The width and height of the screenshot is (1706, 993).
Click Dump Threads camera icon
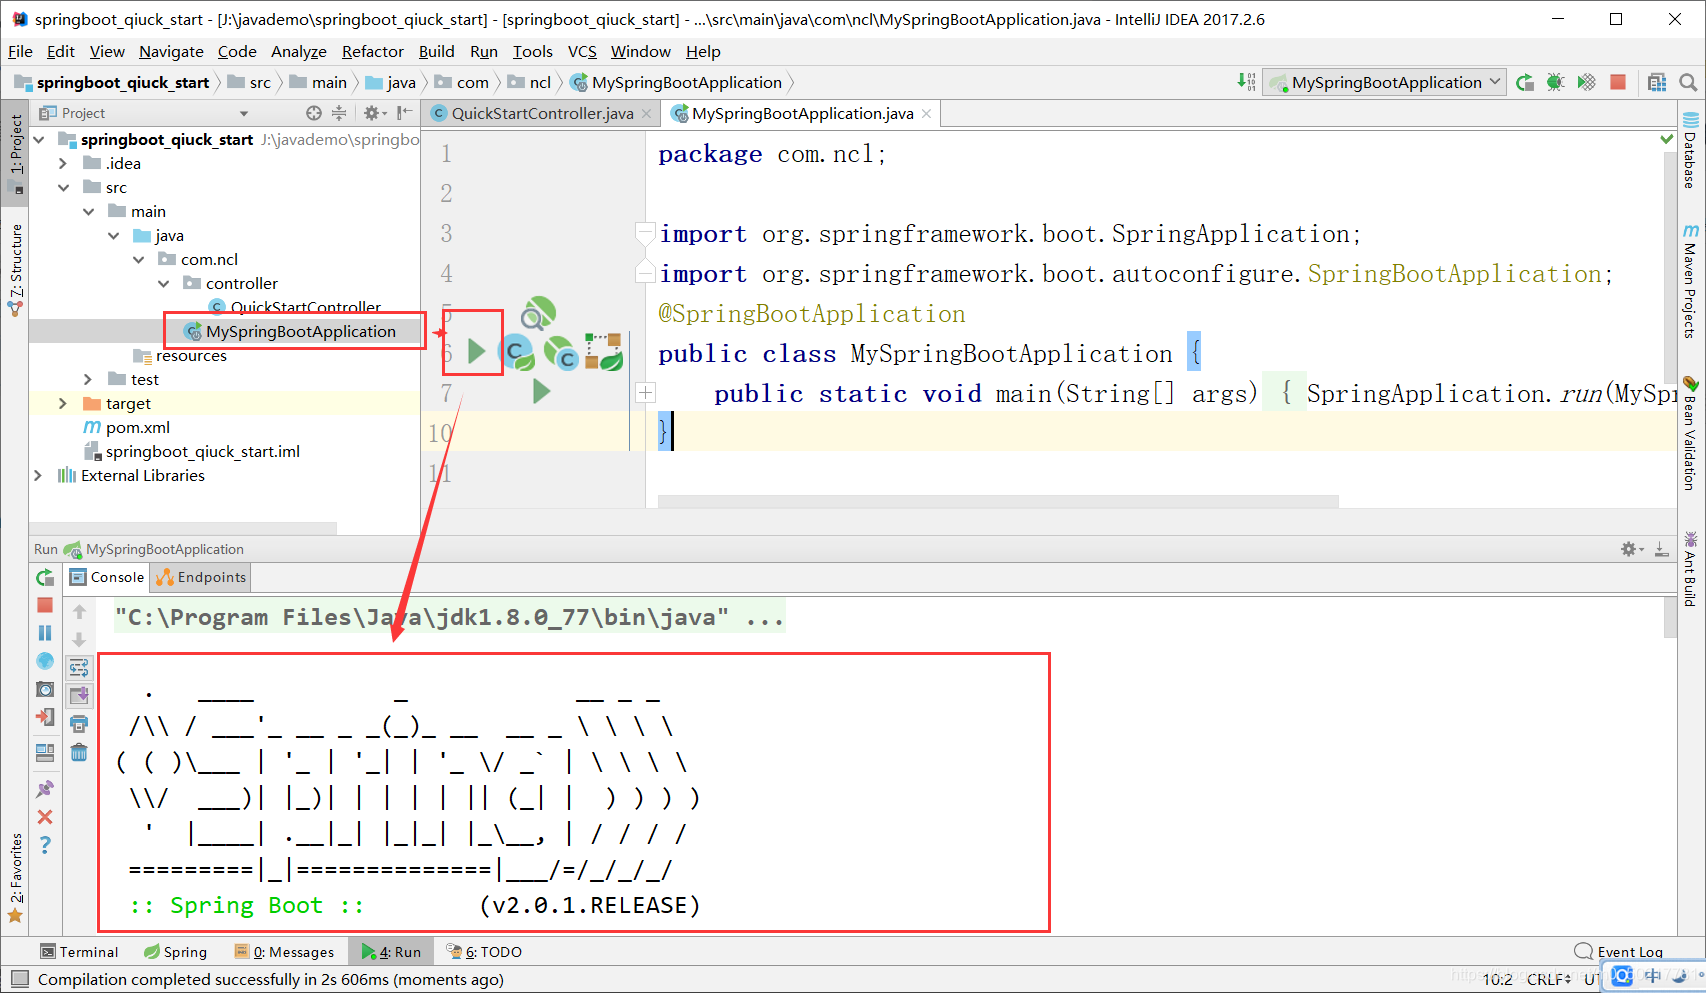pyautogui.click(x=45, y=689)
